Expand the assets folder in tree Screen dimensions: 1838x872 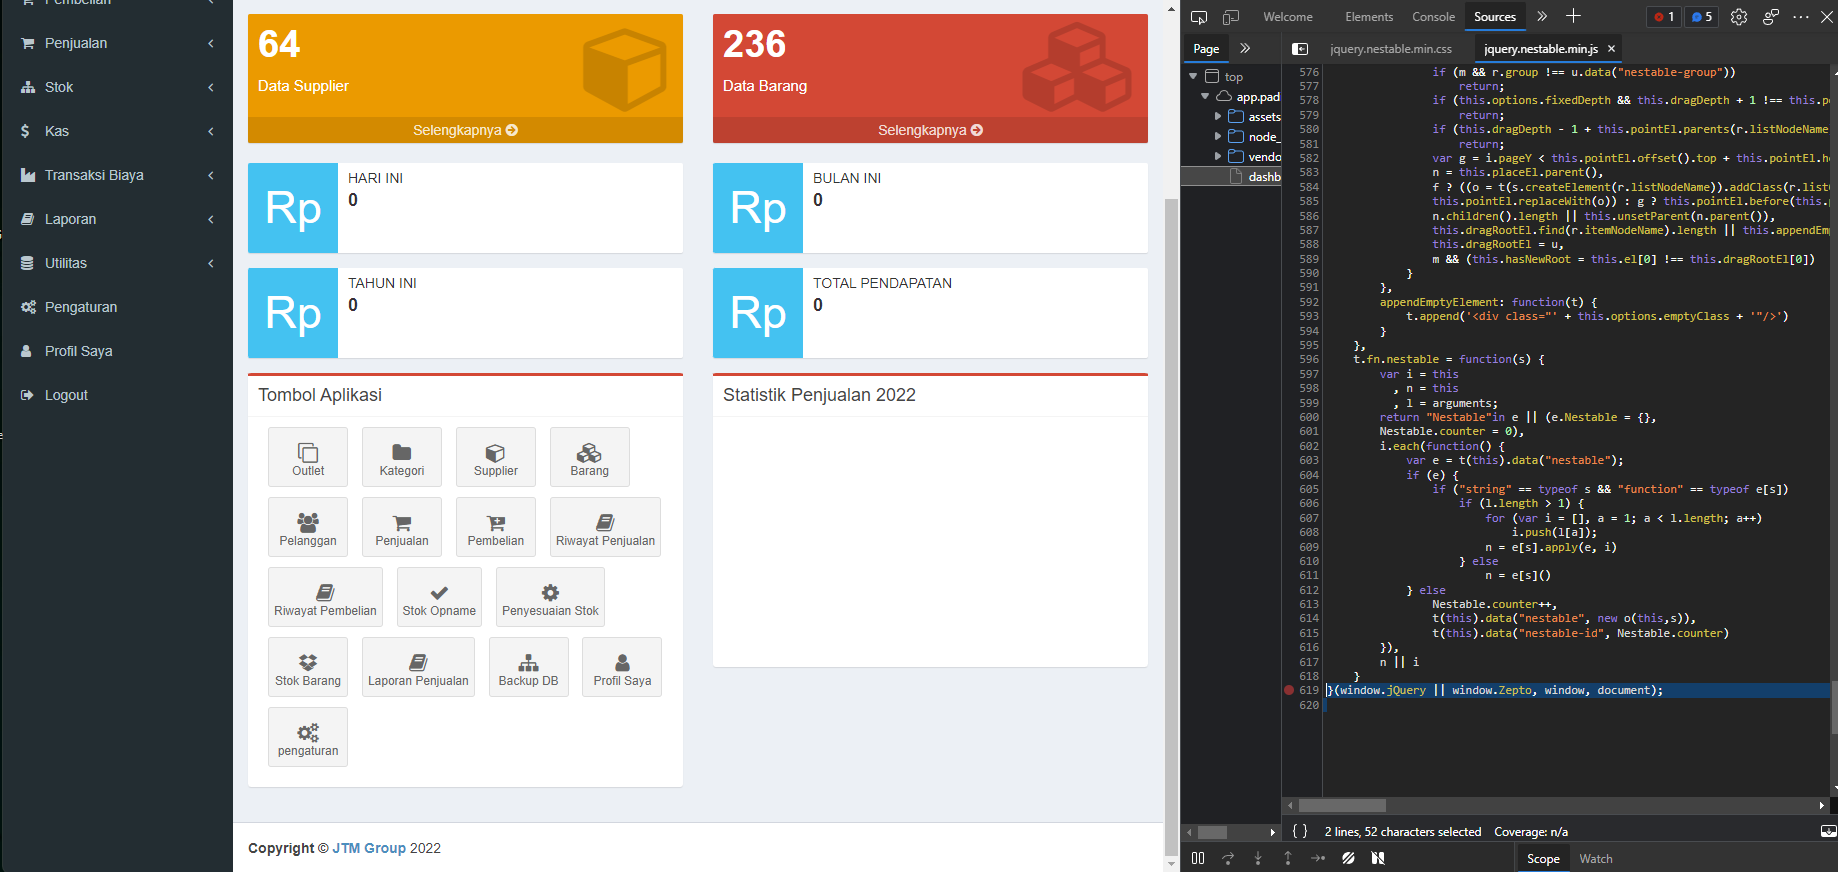click(1218, 116)
